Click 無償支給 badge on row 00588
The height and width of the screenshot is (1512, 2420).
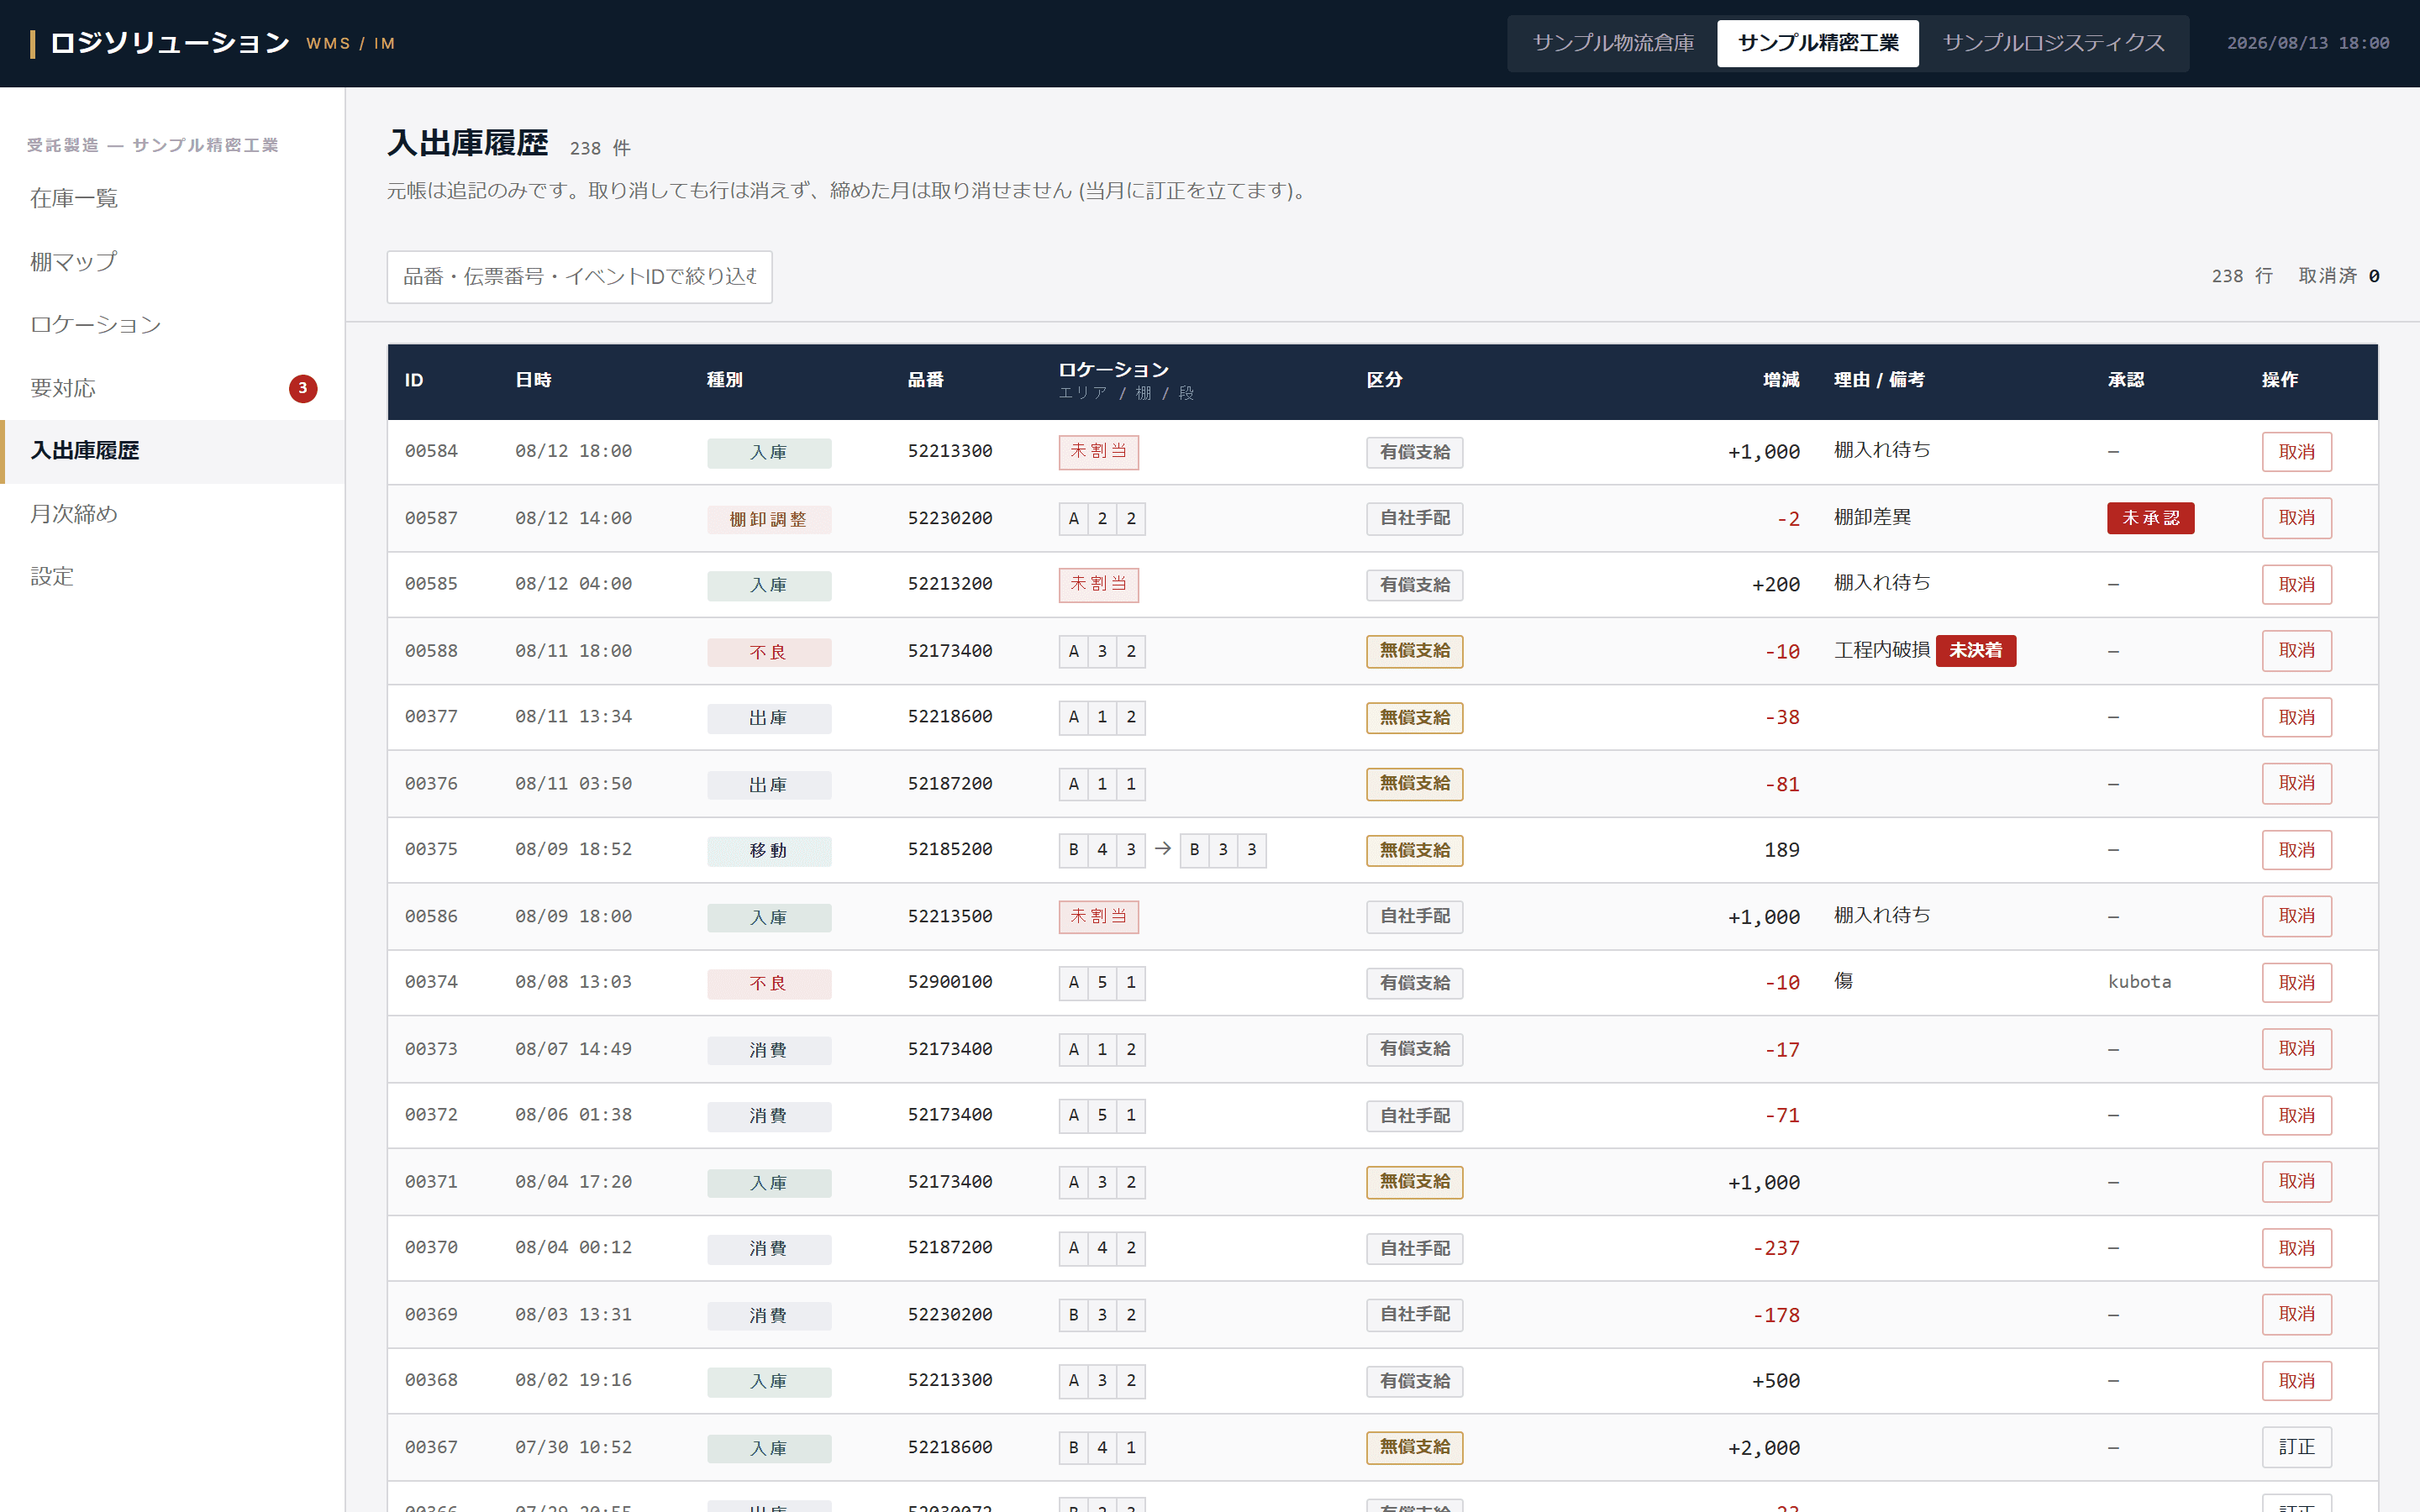[x=1414, y=651]
